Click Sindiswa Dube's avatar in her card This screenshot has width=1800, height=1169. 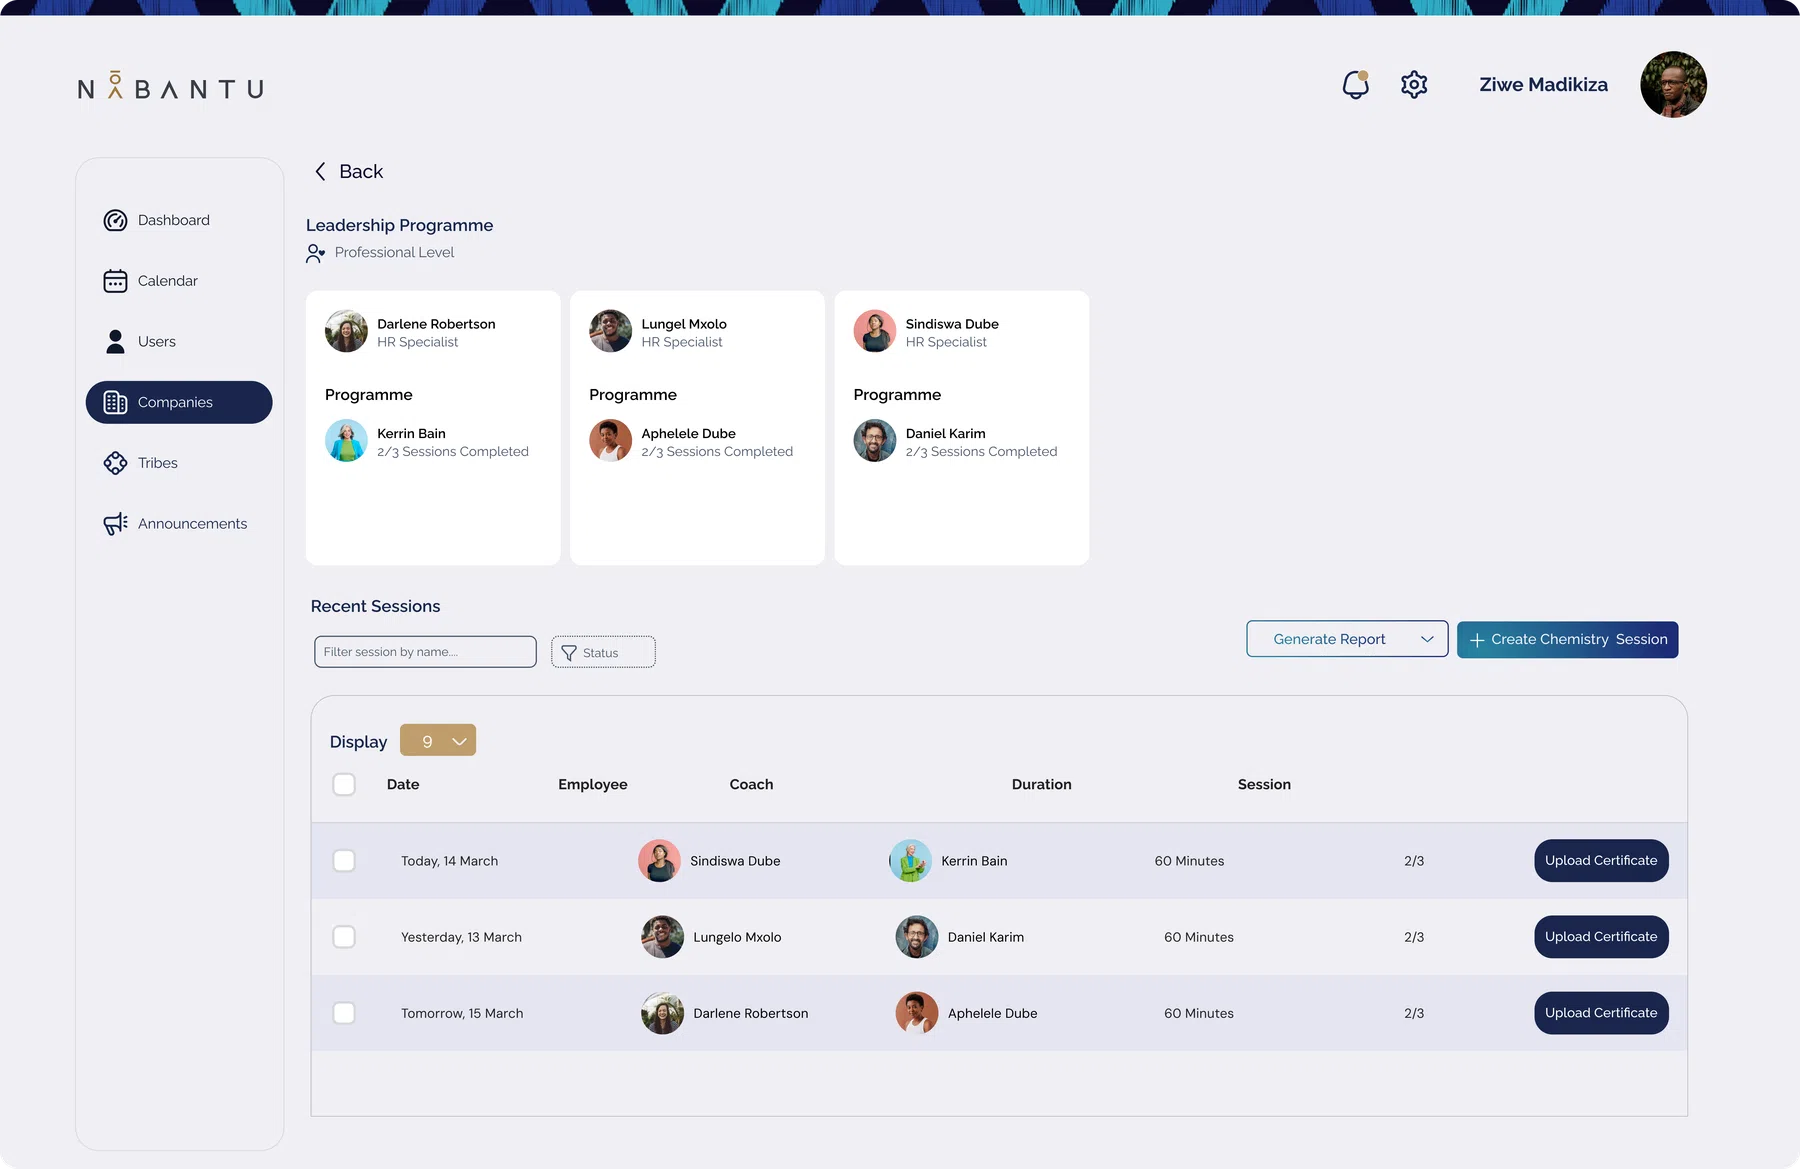[875, 331]
